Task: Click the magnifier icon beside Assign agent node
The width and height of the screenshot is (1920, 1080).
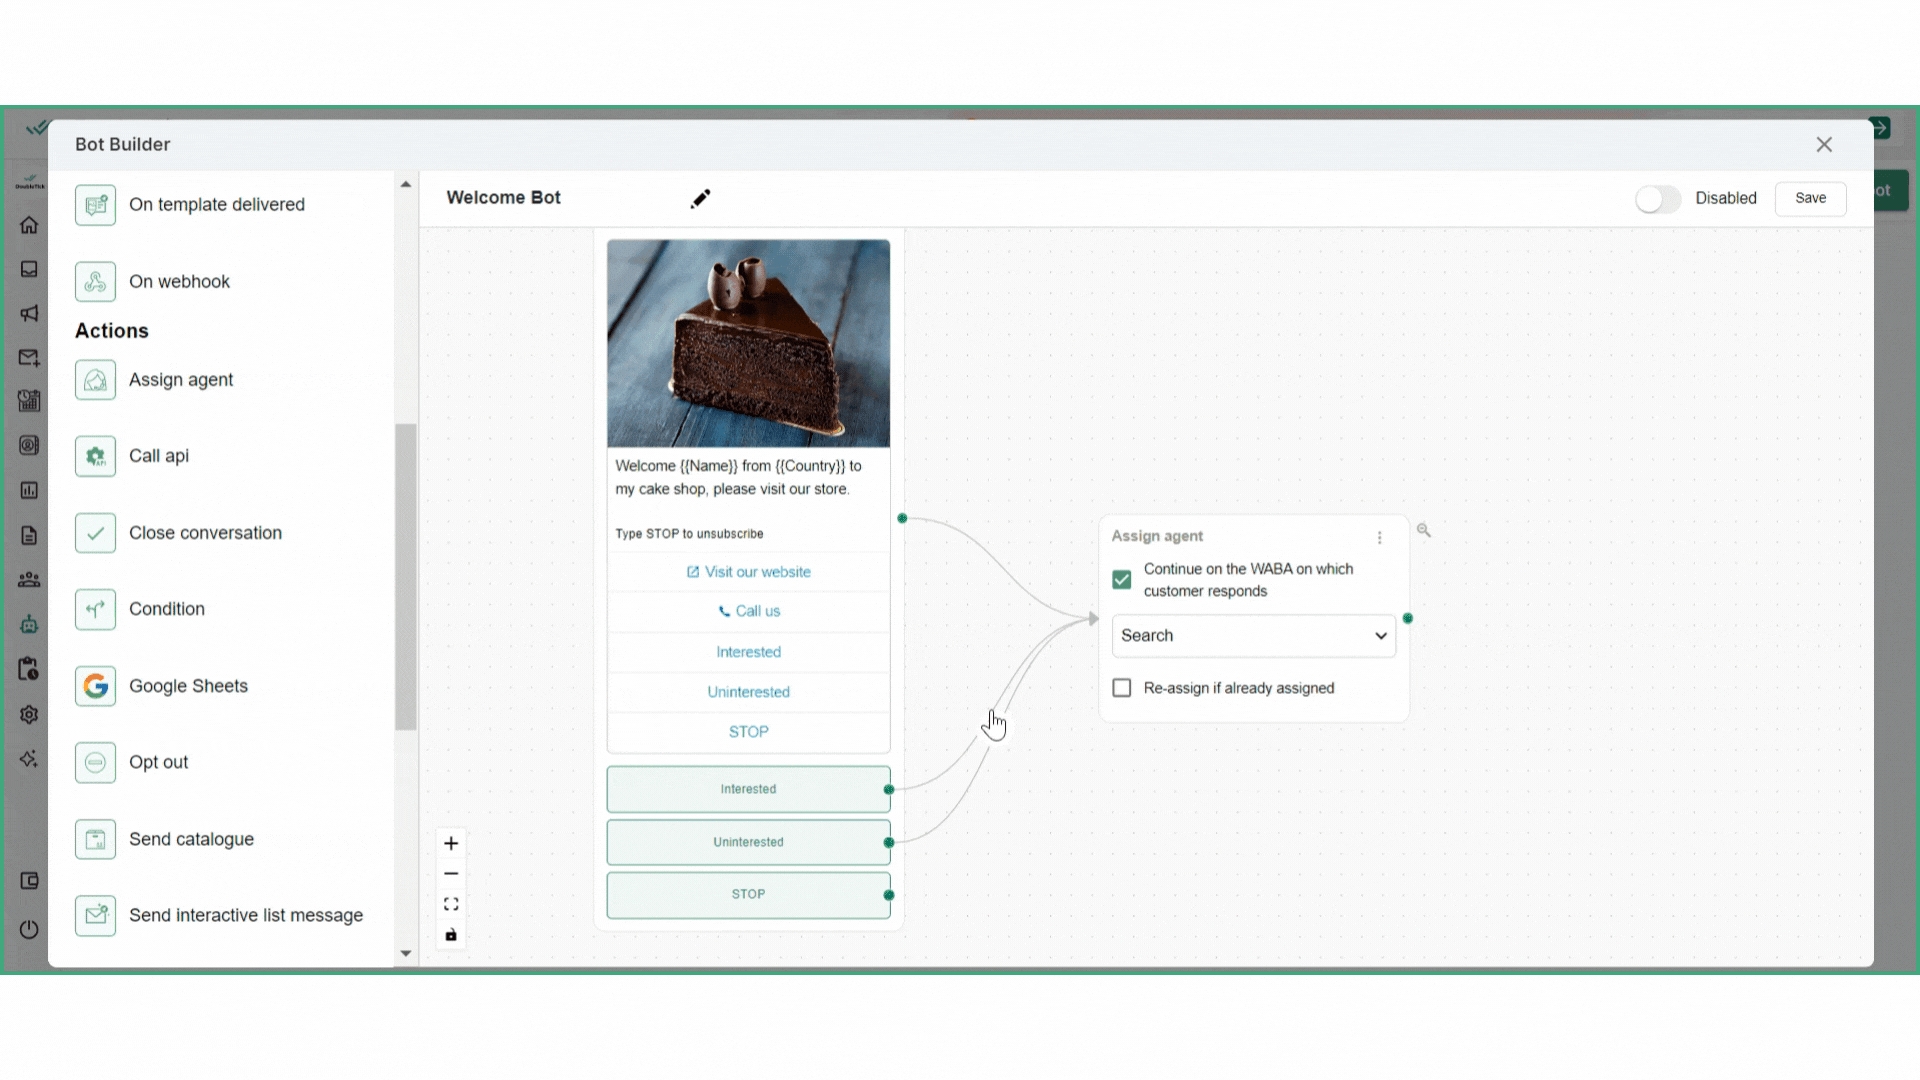Action: 1424,531
